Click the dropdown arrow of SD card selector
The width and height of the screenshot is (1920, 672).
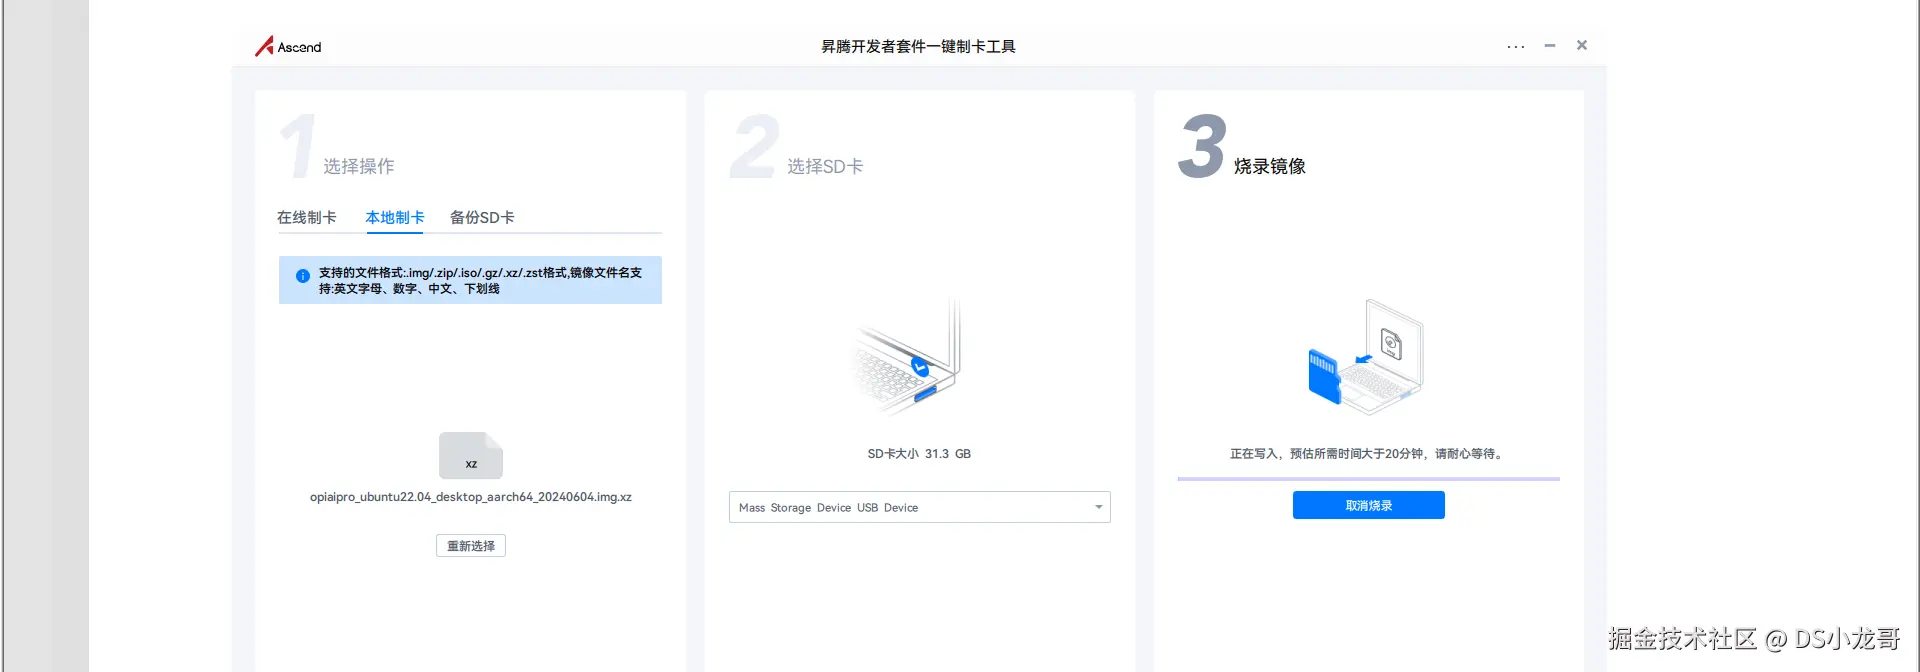tap(1098, 507)
